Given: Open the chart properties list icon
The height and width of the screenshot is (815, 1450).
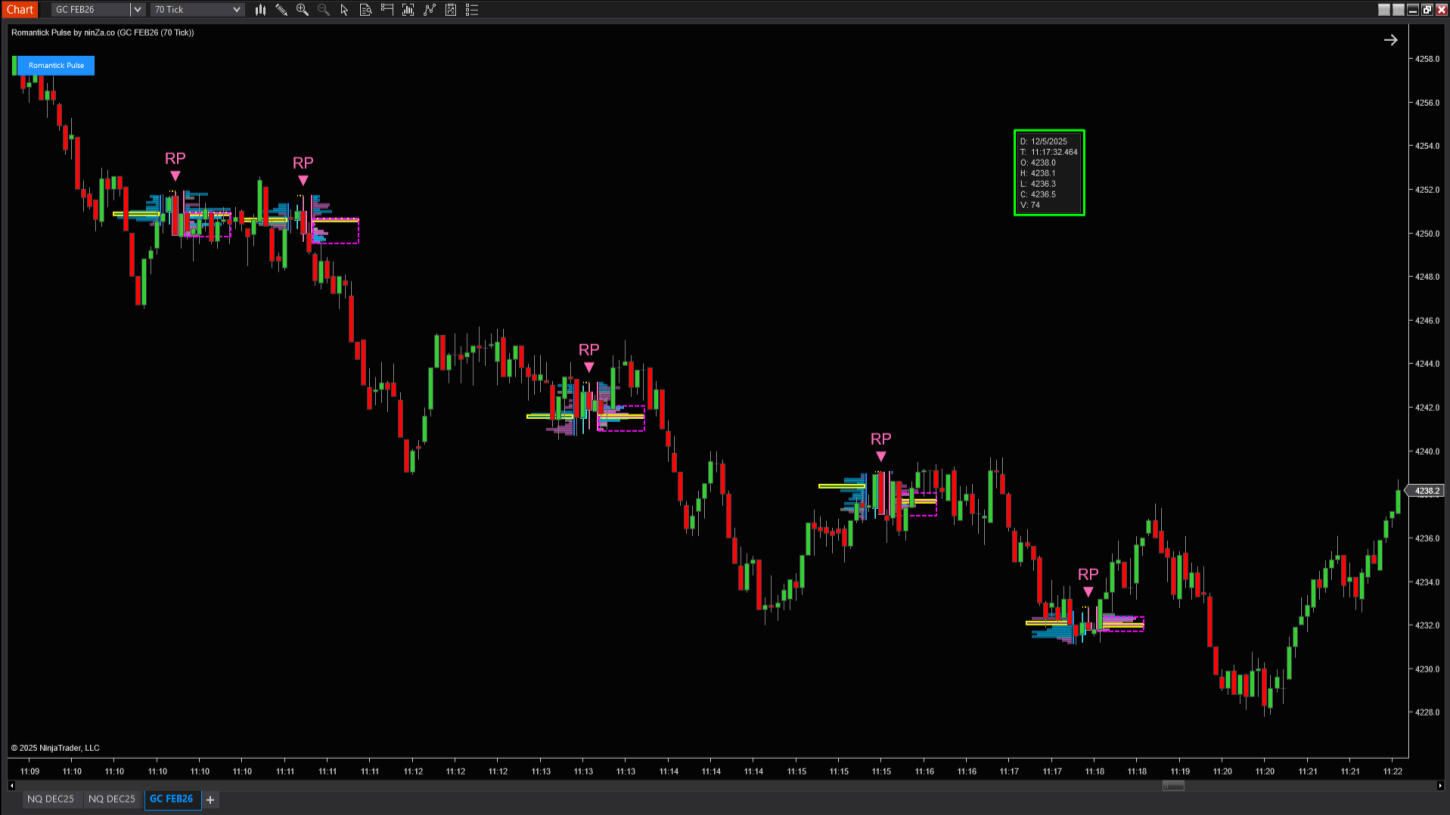Looking at the screenshot, I should (x=472, y=10).
